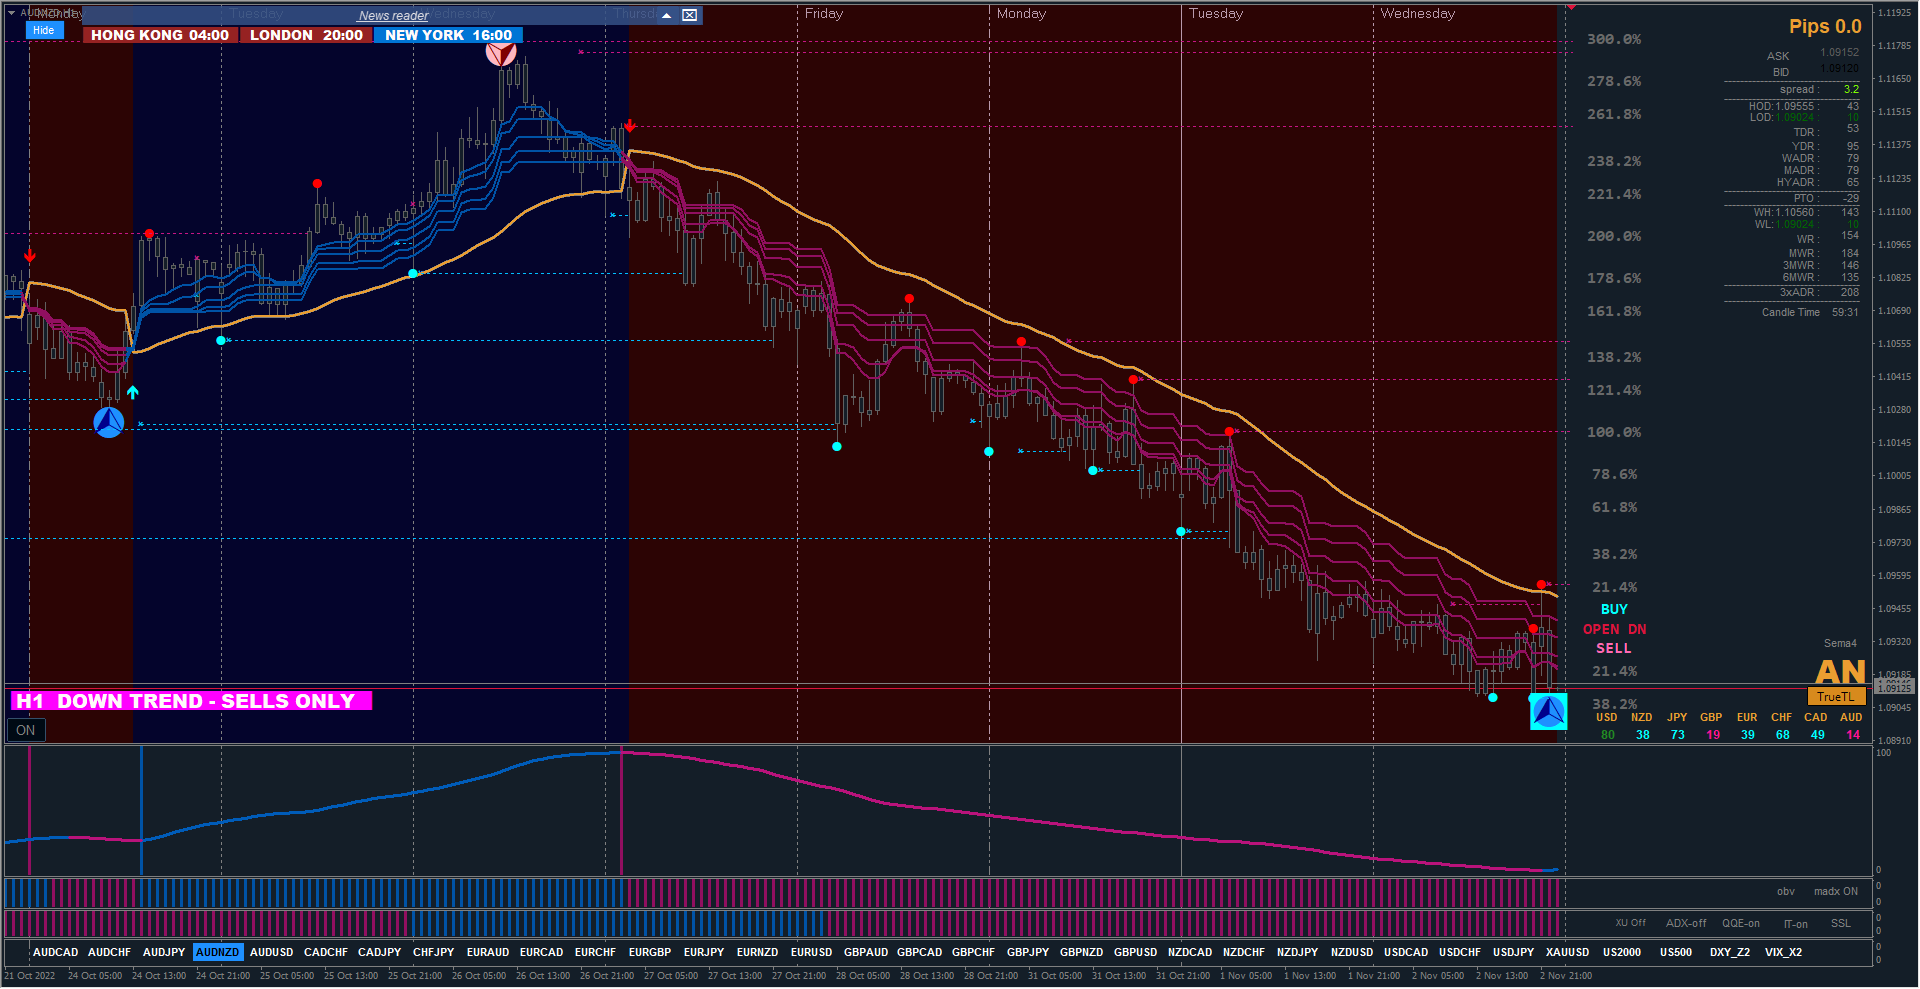Toggle the ON button below trend banner

point(26,730)
